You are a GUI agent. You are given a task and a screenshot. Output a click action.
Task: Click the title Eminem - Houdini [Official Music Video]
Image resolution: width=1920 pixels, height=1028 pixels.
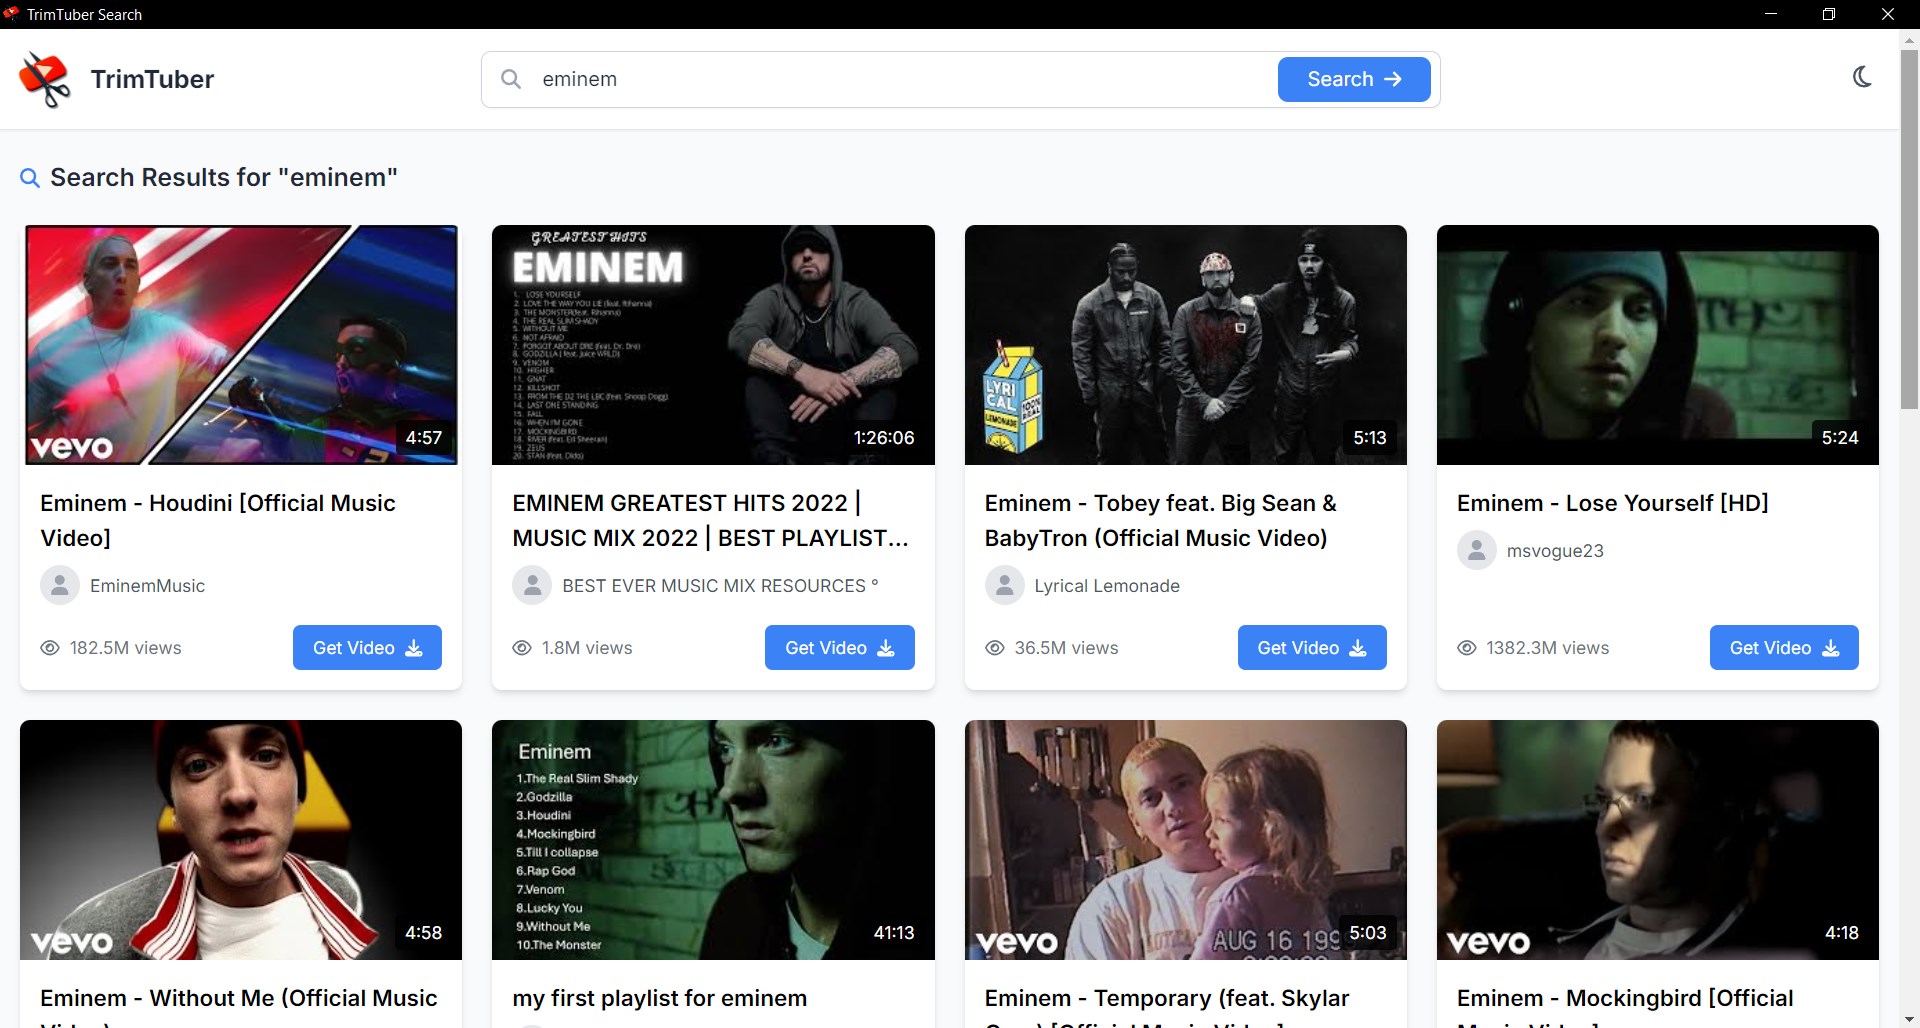(x=218, y=520)
